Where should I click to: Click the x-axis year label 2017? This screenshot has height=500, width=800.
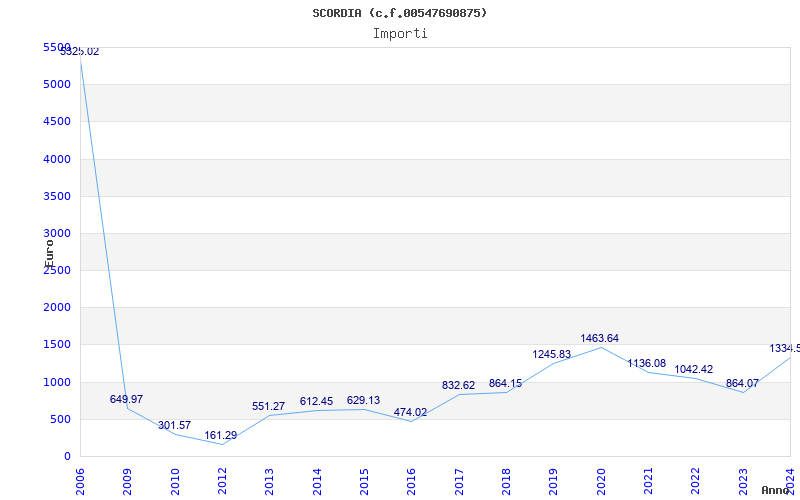click(459, 481)
